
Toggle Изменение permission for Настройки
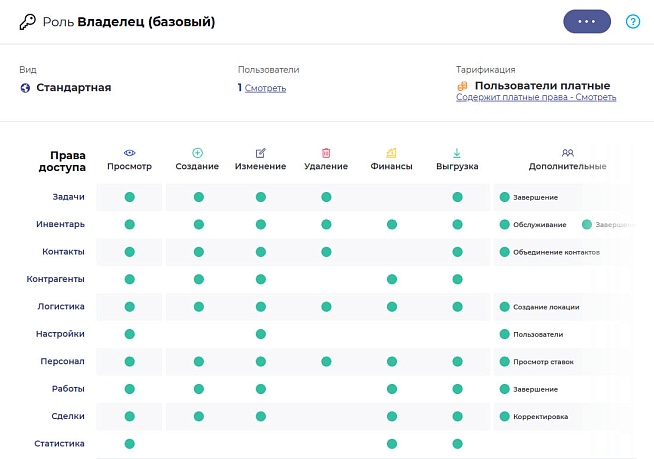pos(261,334)
